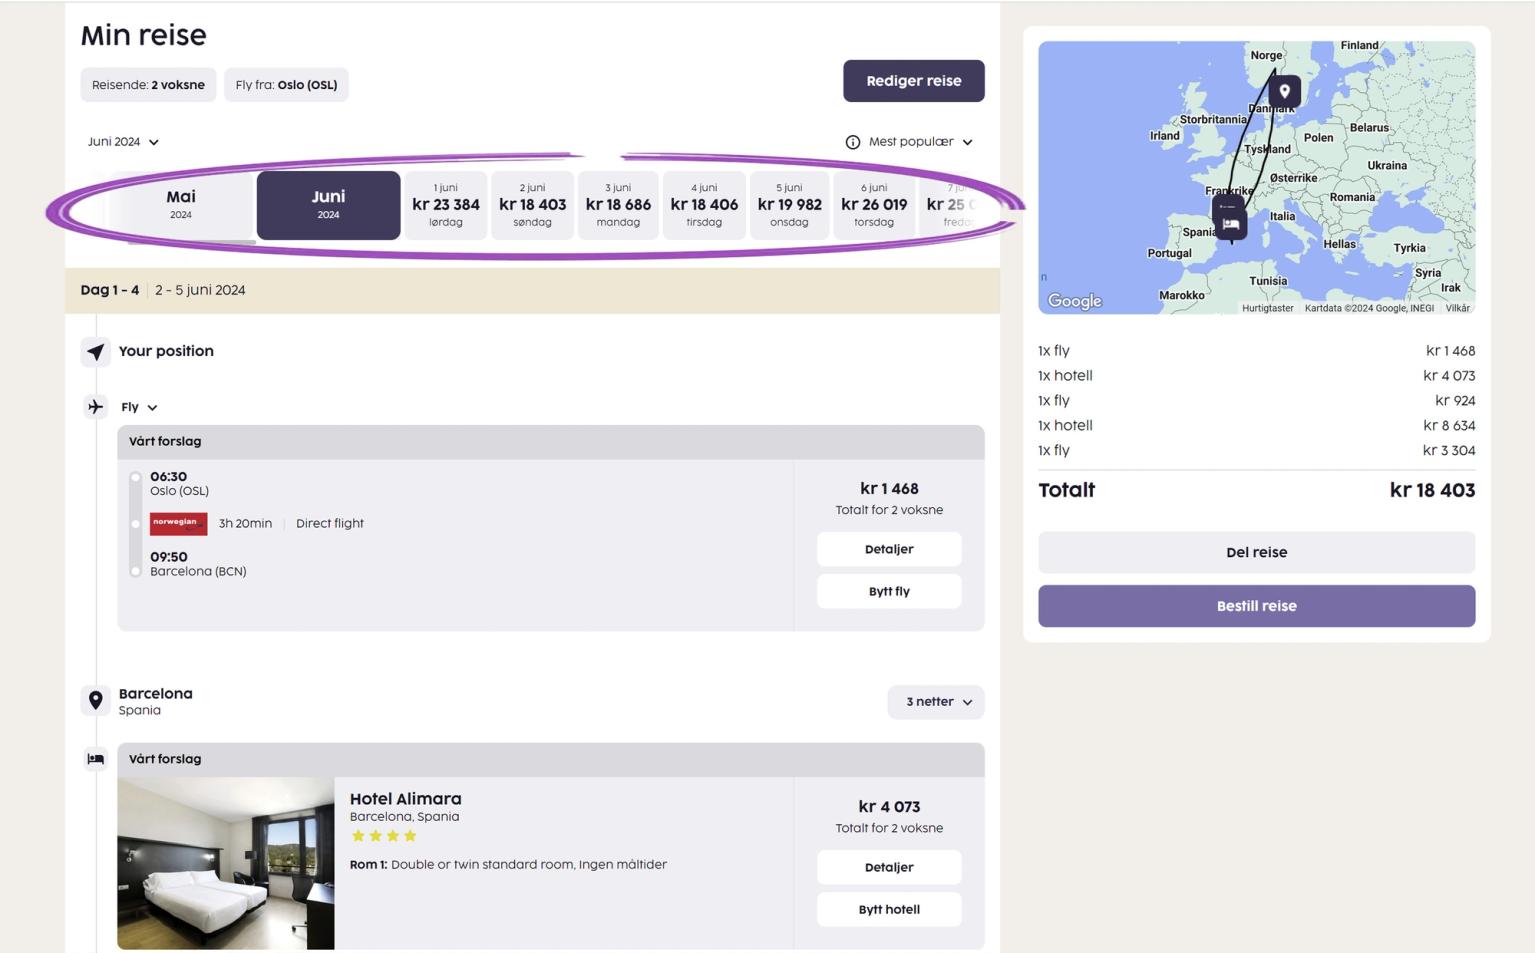Expand the Mest populær sorting dropdown
Image resolution: width=1535 pixels, height=953 pixels.
(920, 142)
